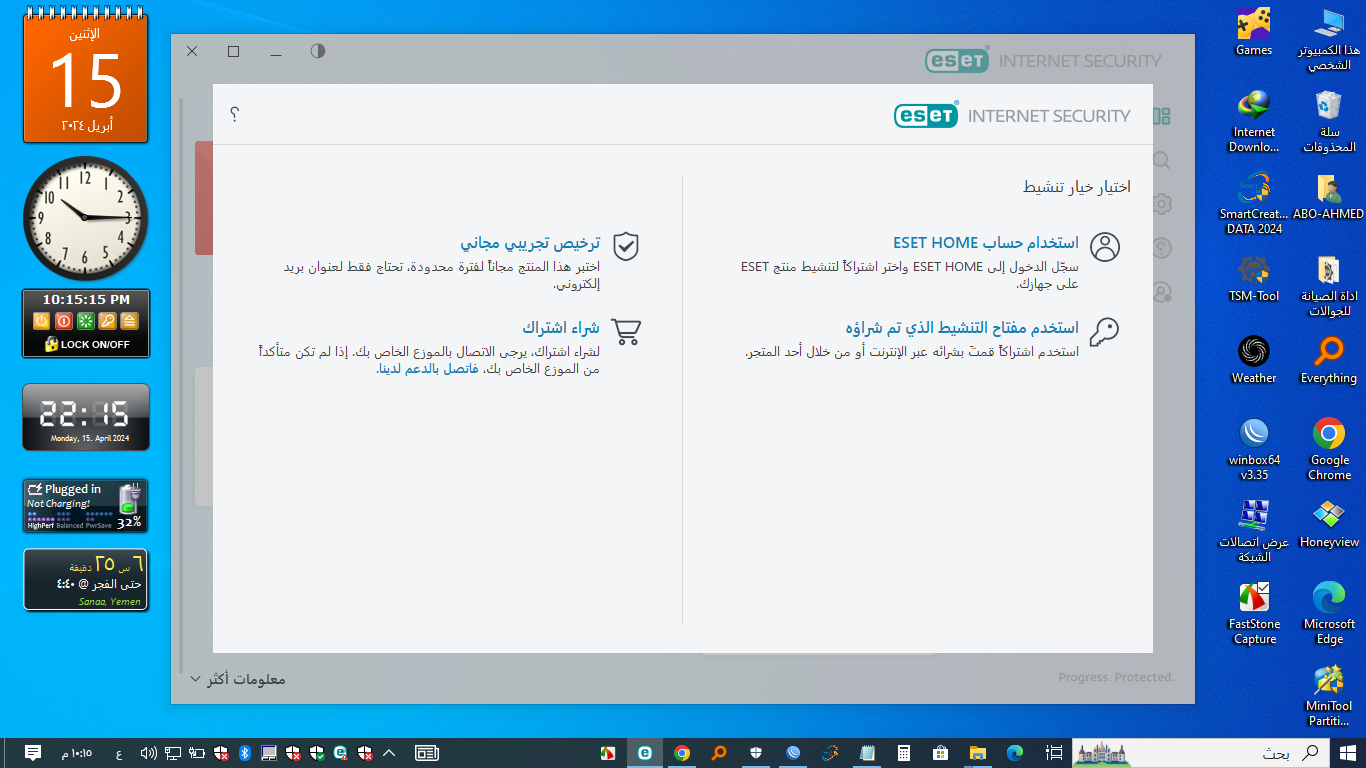Open Weather desktop shortcut

coord(1254,361)
